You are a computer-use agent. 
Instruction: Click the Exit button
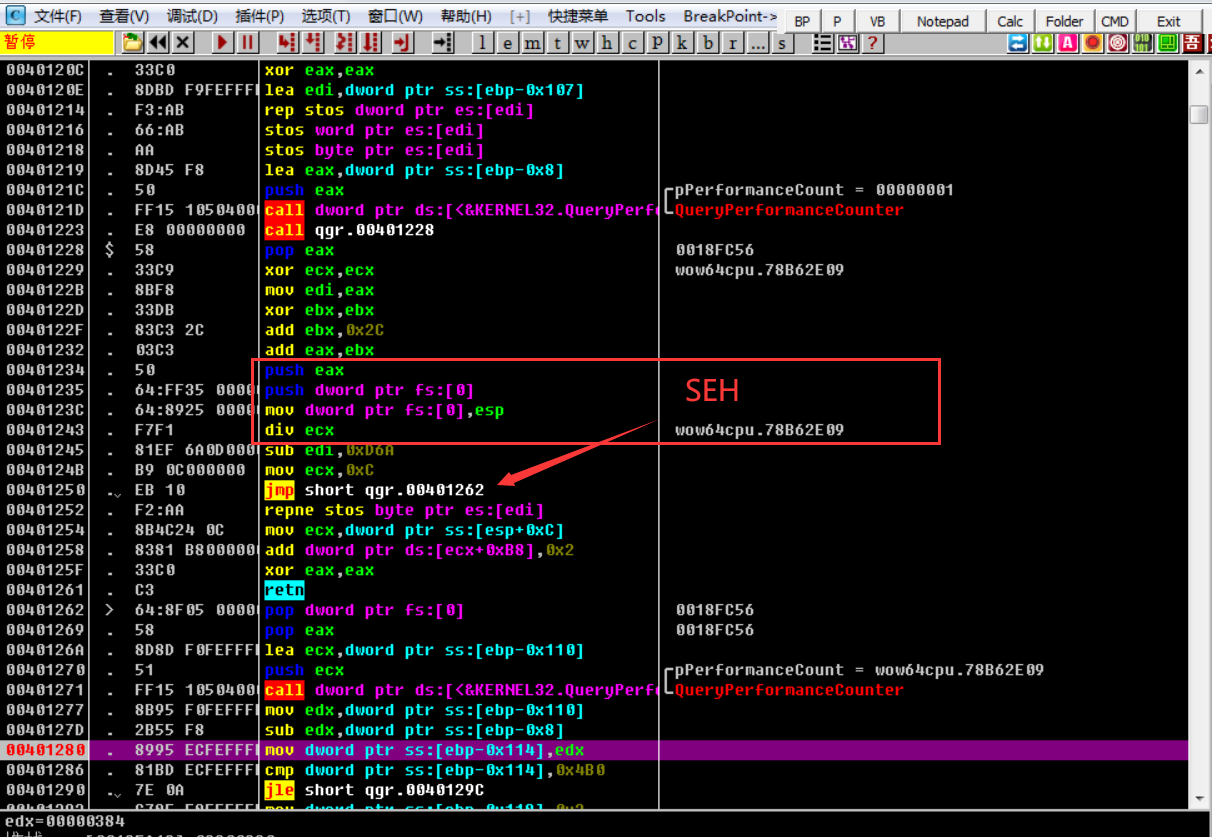pos(1169,21)
